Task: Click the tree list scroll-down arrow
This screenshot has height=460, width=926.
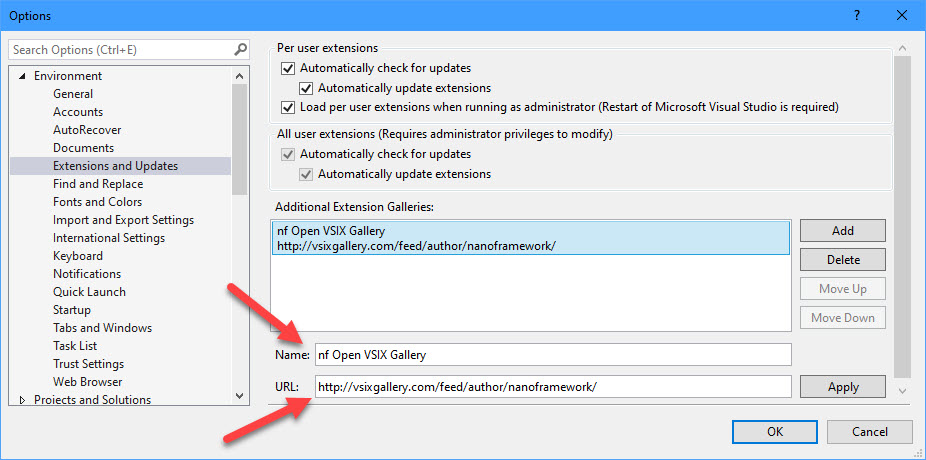Action: [x=239, y=396]
